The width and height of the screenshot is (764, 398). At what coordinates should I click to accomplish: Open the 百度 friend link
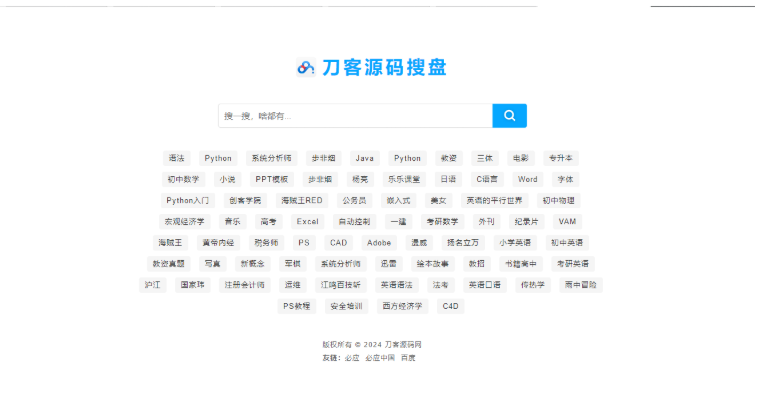[408, 358]
